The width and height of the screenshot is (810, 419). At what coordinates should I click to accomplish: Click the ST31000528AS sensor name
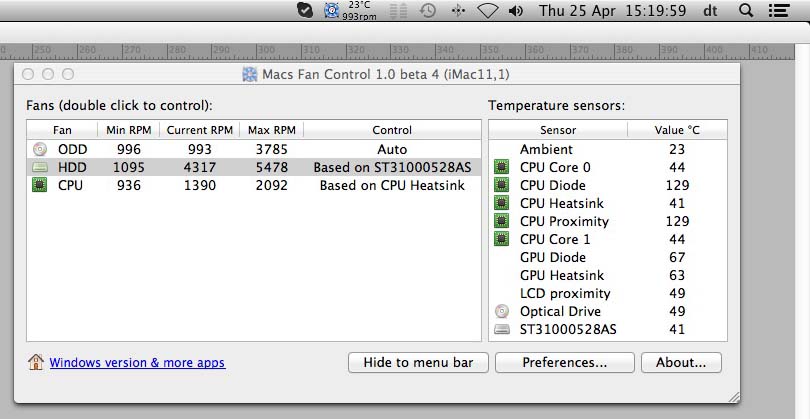coord(568,329)
